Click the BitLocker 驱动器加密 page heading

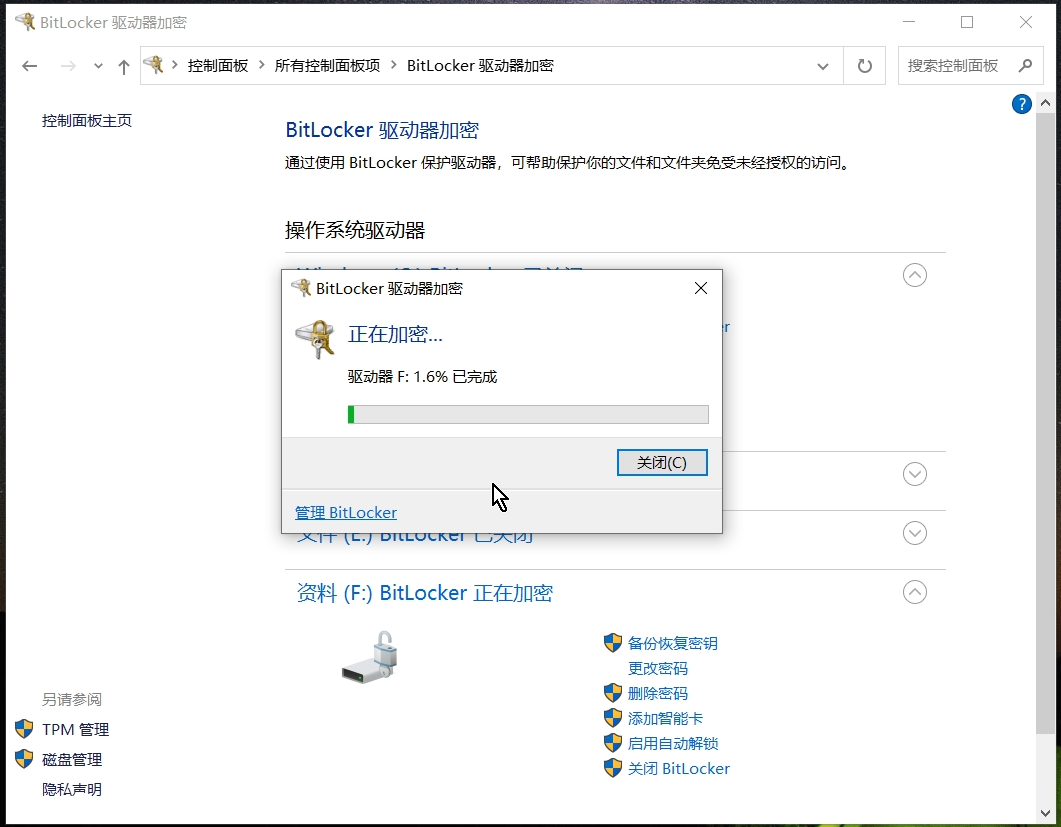382,130
